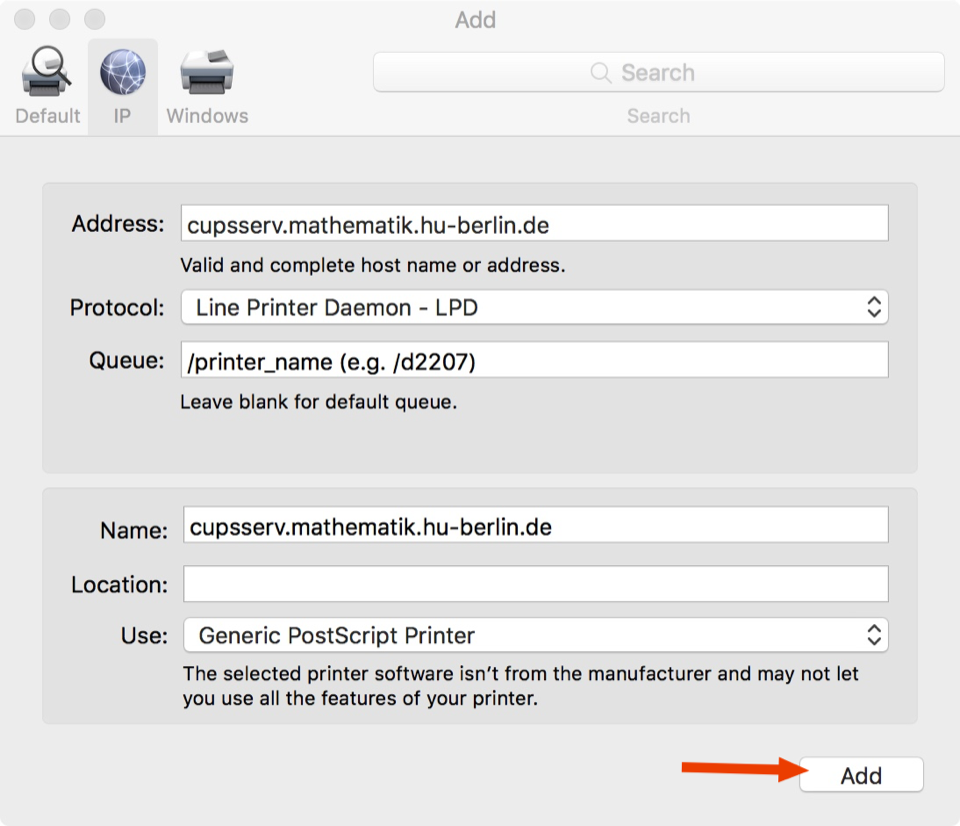This screenshot has height=826, width=960.
Task: Switch to the Windows tab
Action: tap(207, 85)
